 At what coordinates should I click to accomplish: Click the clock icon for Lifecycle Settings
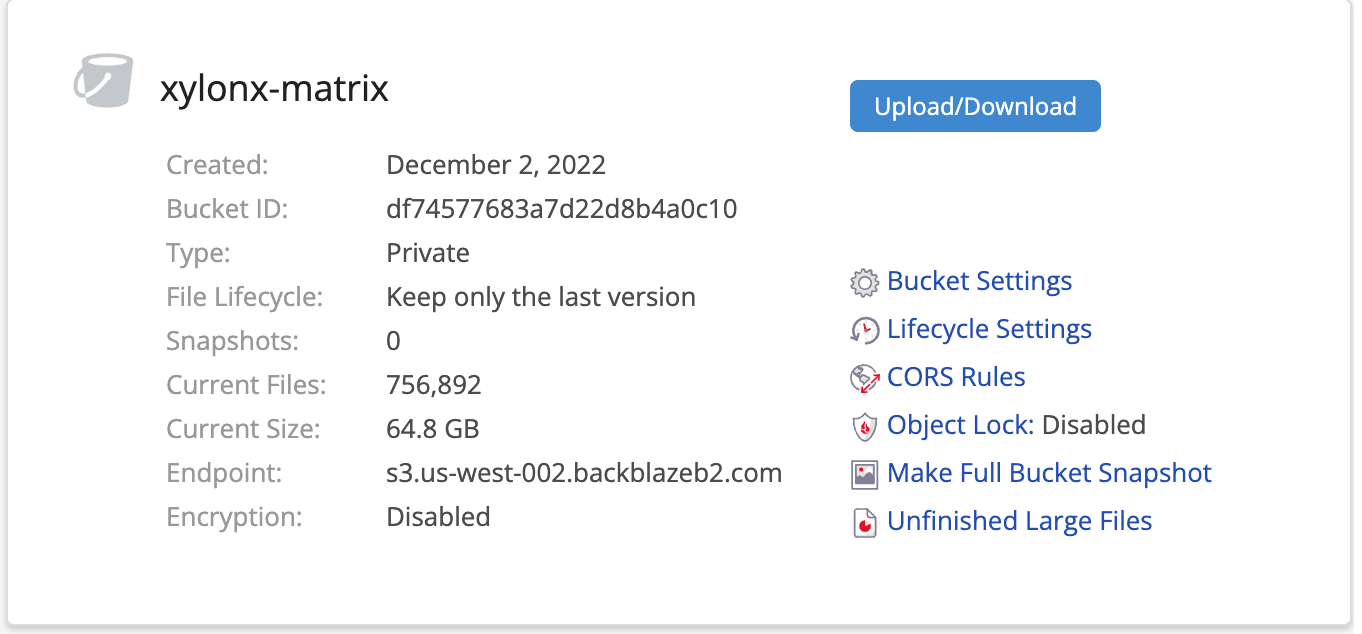click(x=864, y=330)
